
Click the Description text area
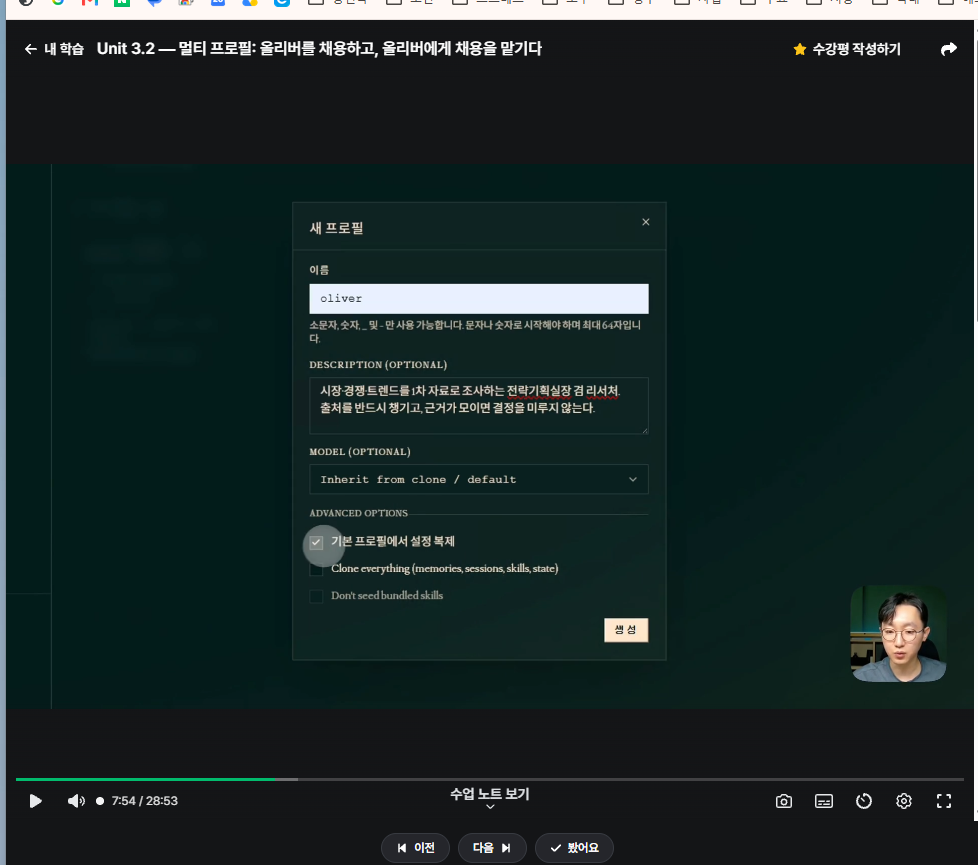tap(478, 405)
